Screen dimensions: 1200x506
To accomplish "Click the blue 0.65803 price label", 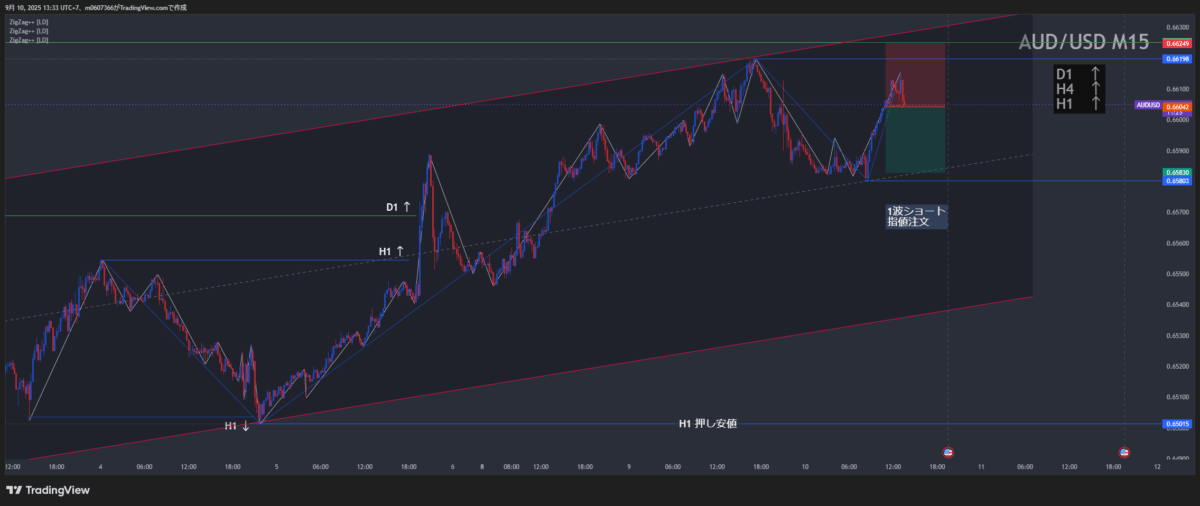I will tap(1176, 181).
